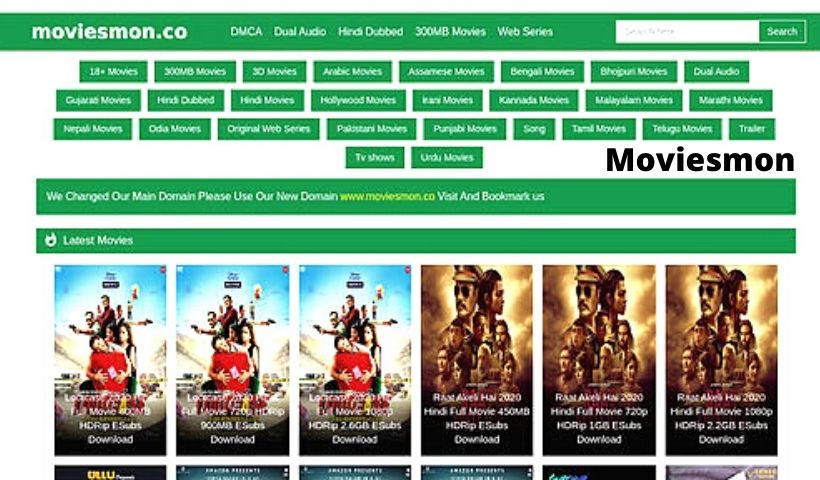Open Raat Akeli Hai 450MB poster
820x480 pixels.
[477, 360]
